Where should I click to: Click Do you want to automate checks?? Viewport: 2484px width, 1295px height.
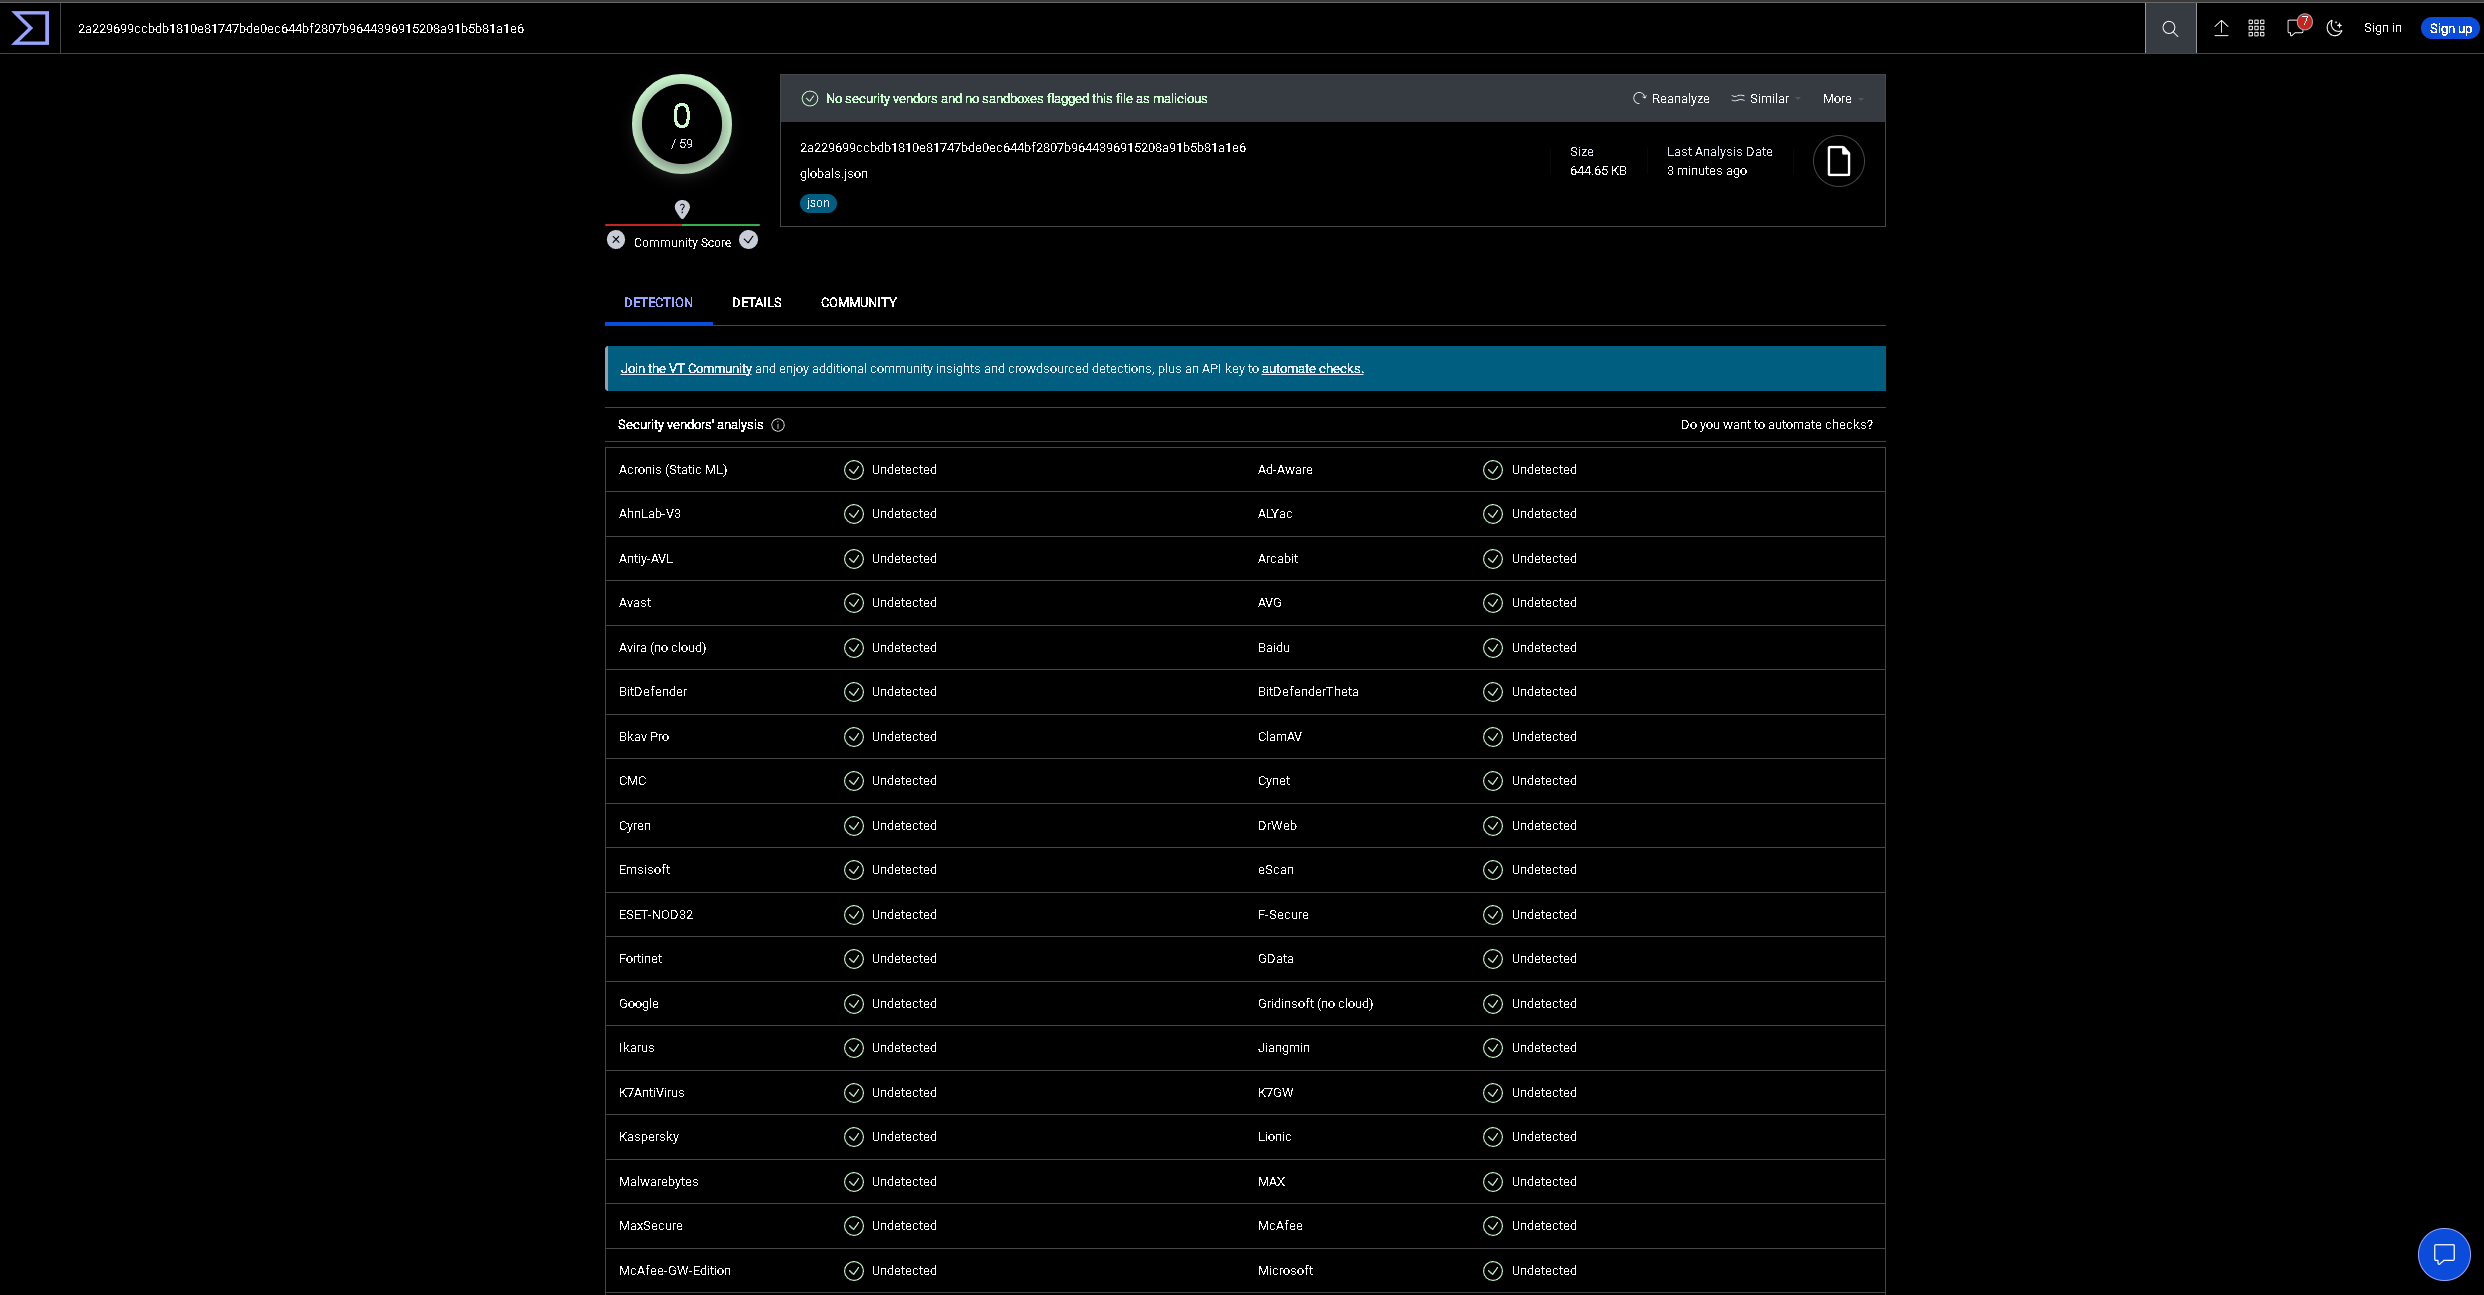[x=1776, y=425]
